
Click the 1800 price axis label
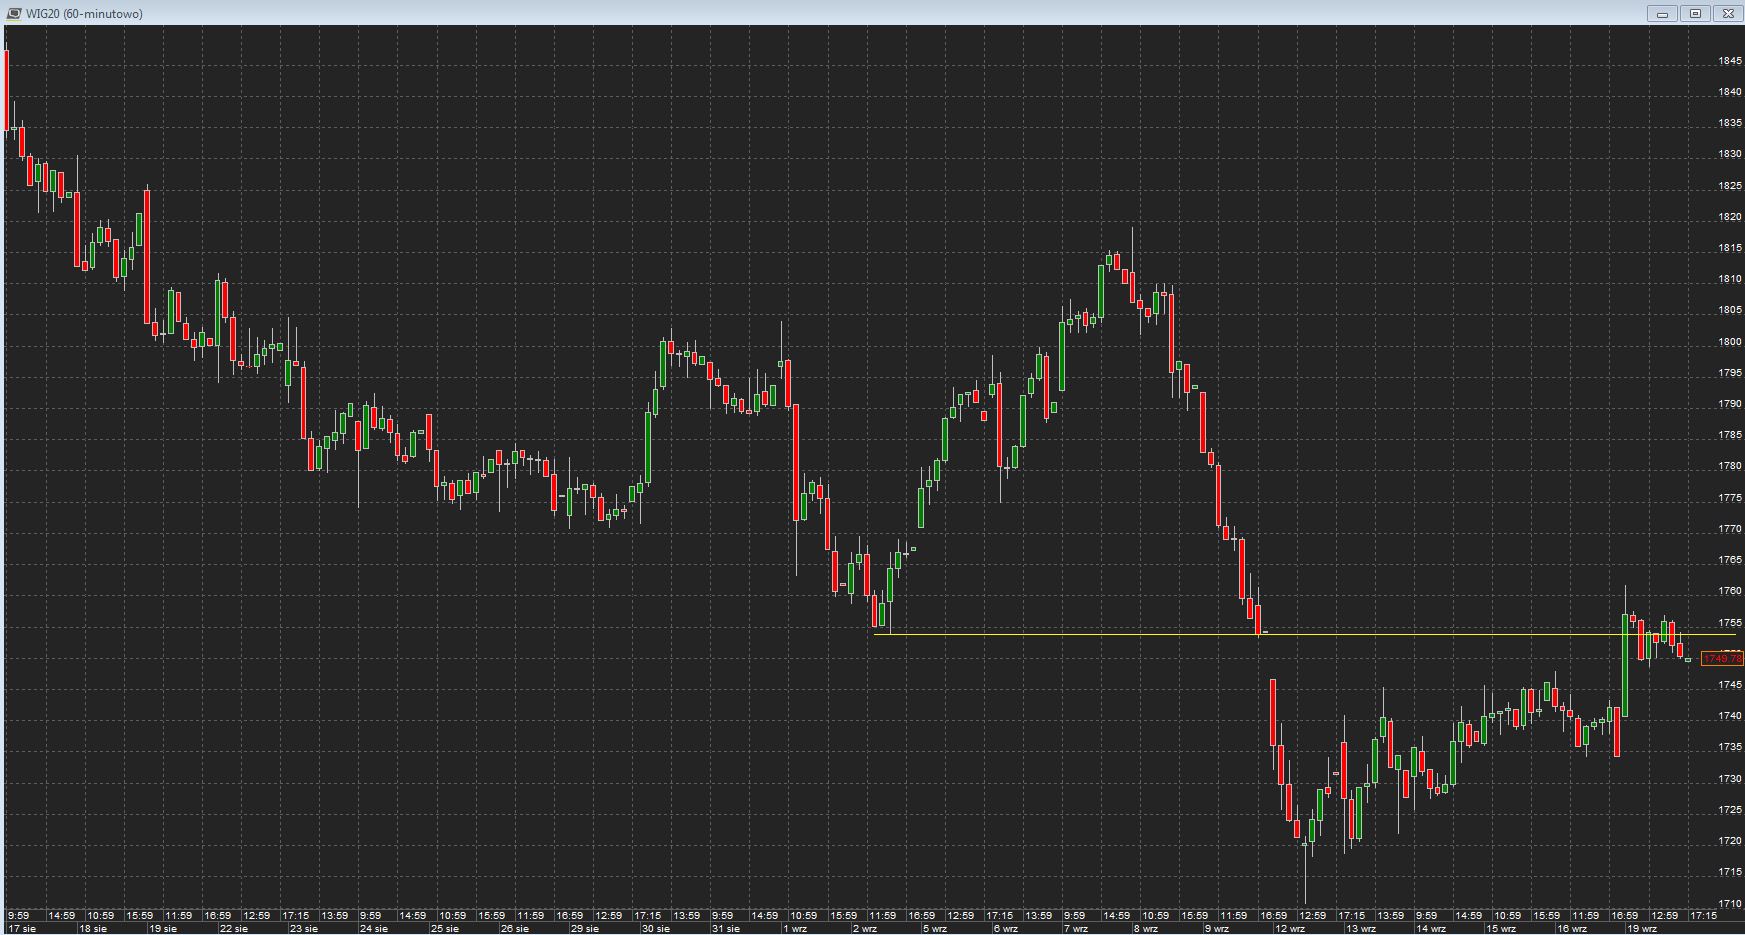click(1729, 342)
